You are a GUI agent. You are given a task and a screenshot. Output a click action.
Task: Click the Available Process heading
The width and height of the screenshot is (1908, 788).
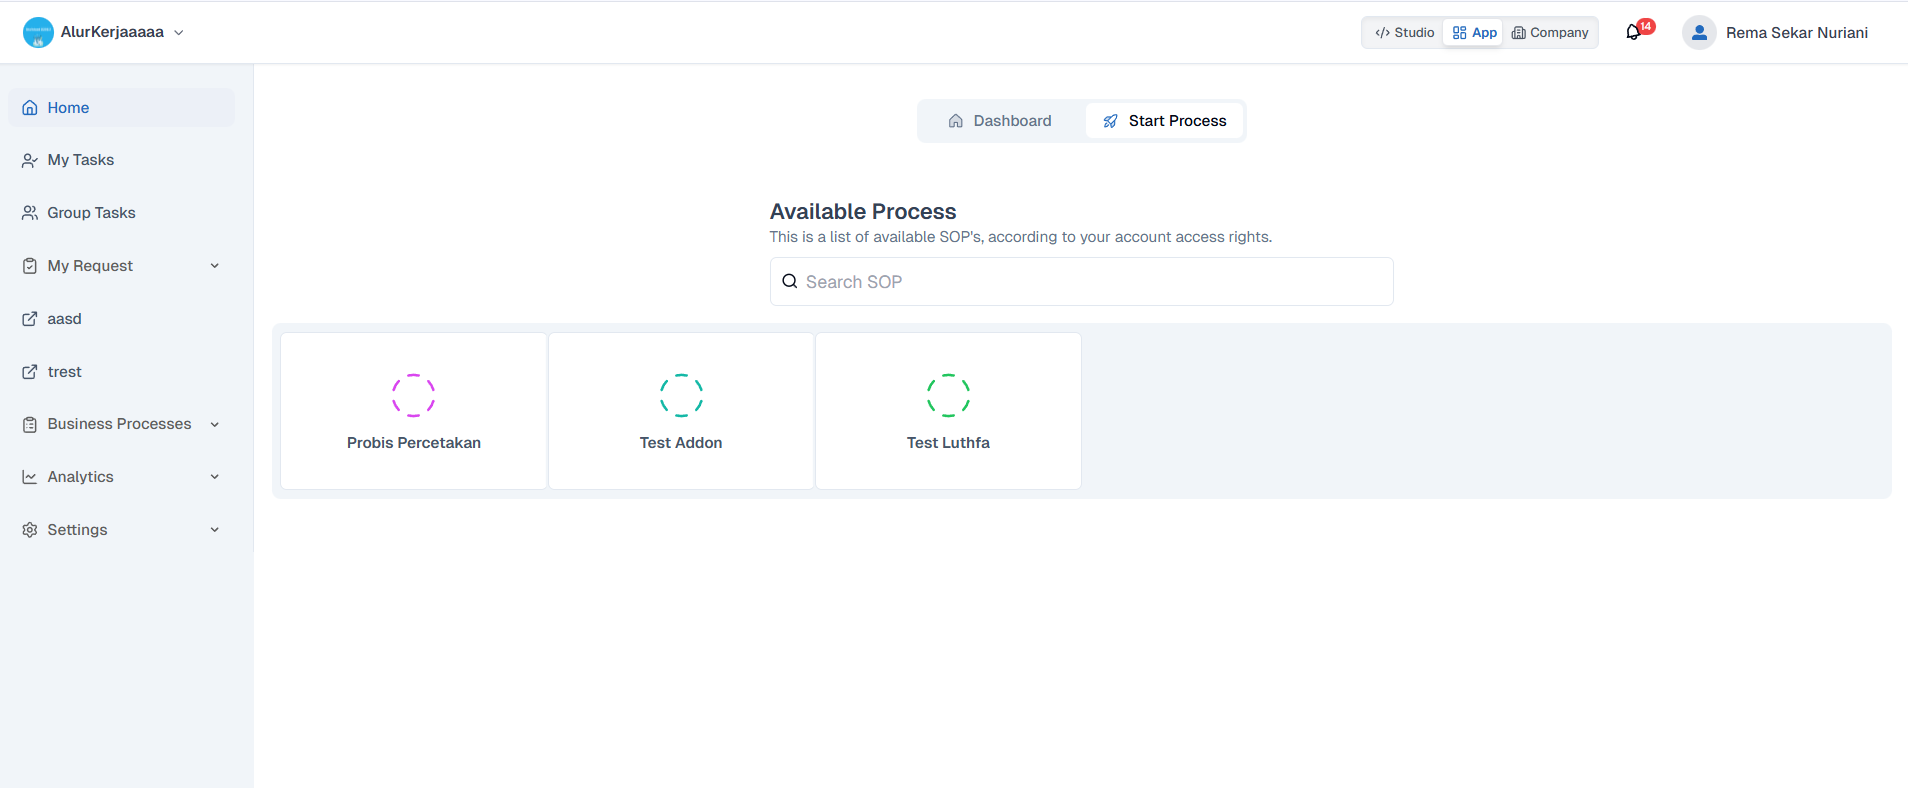(863, 212)
